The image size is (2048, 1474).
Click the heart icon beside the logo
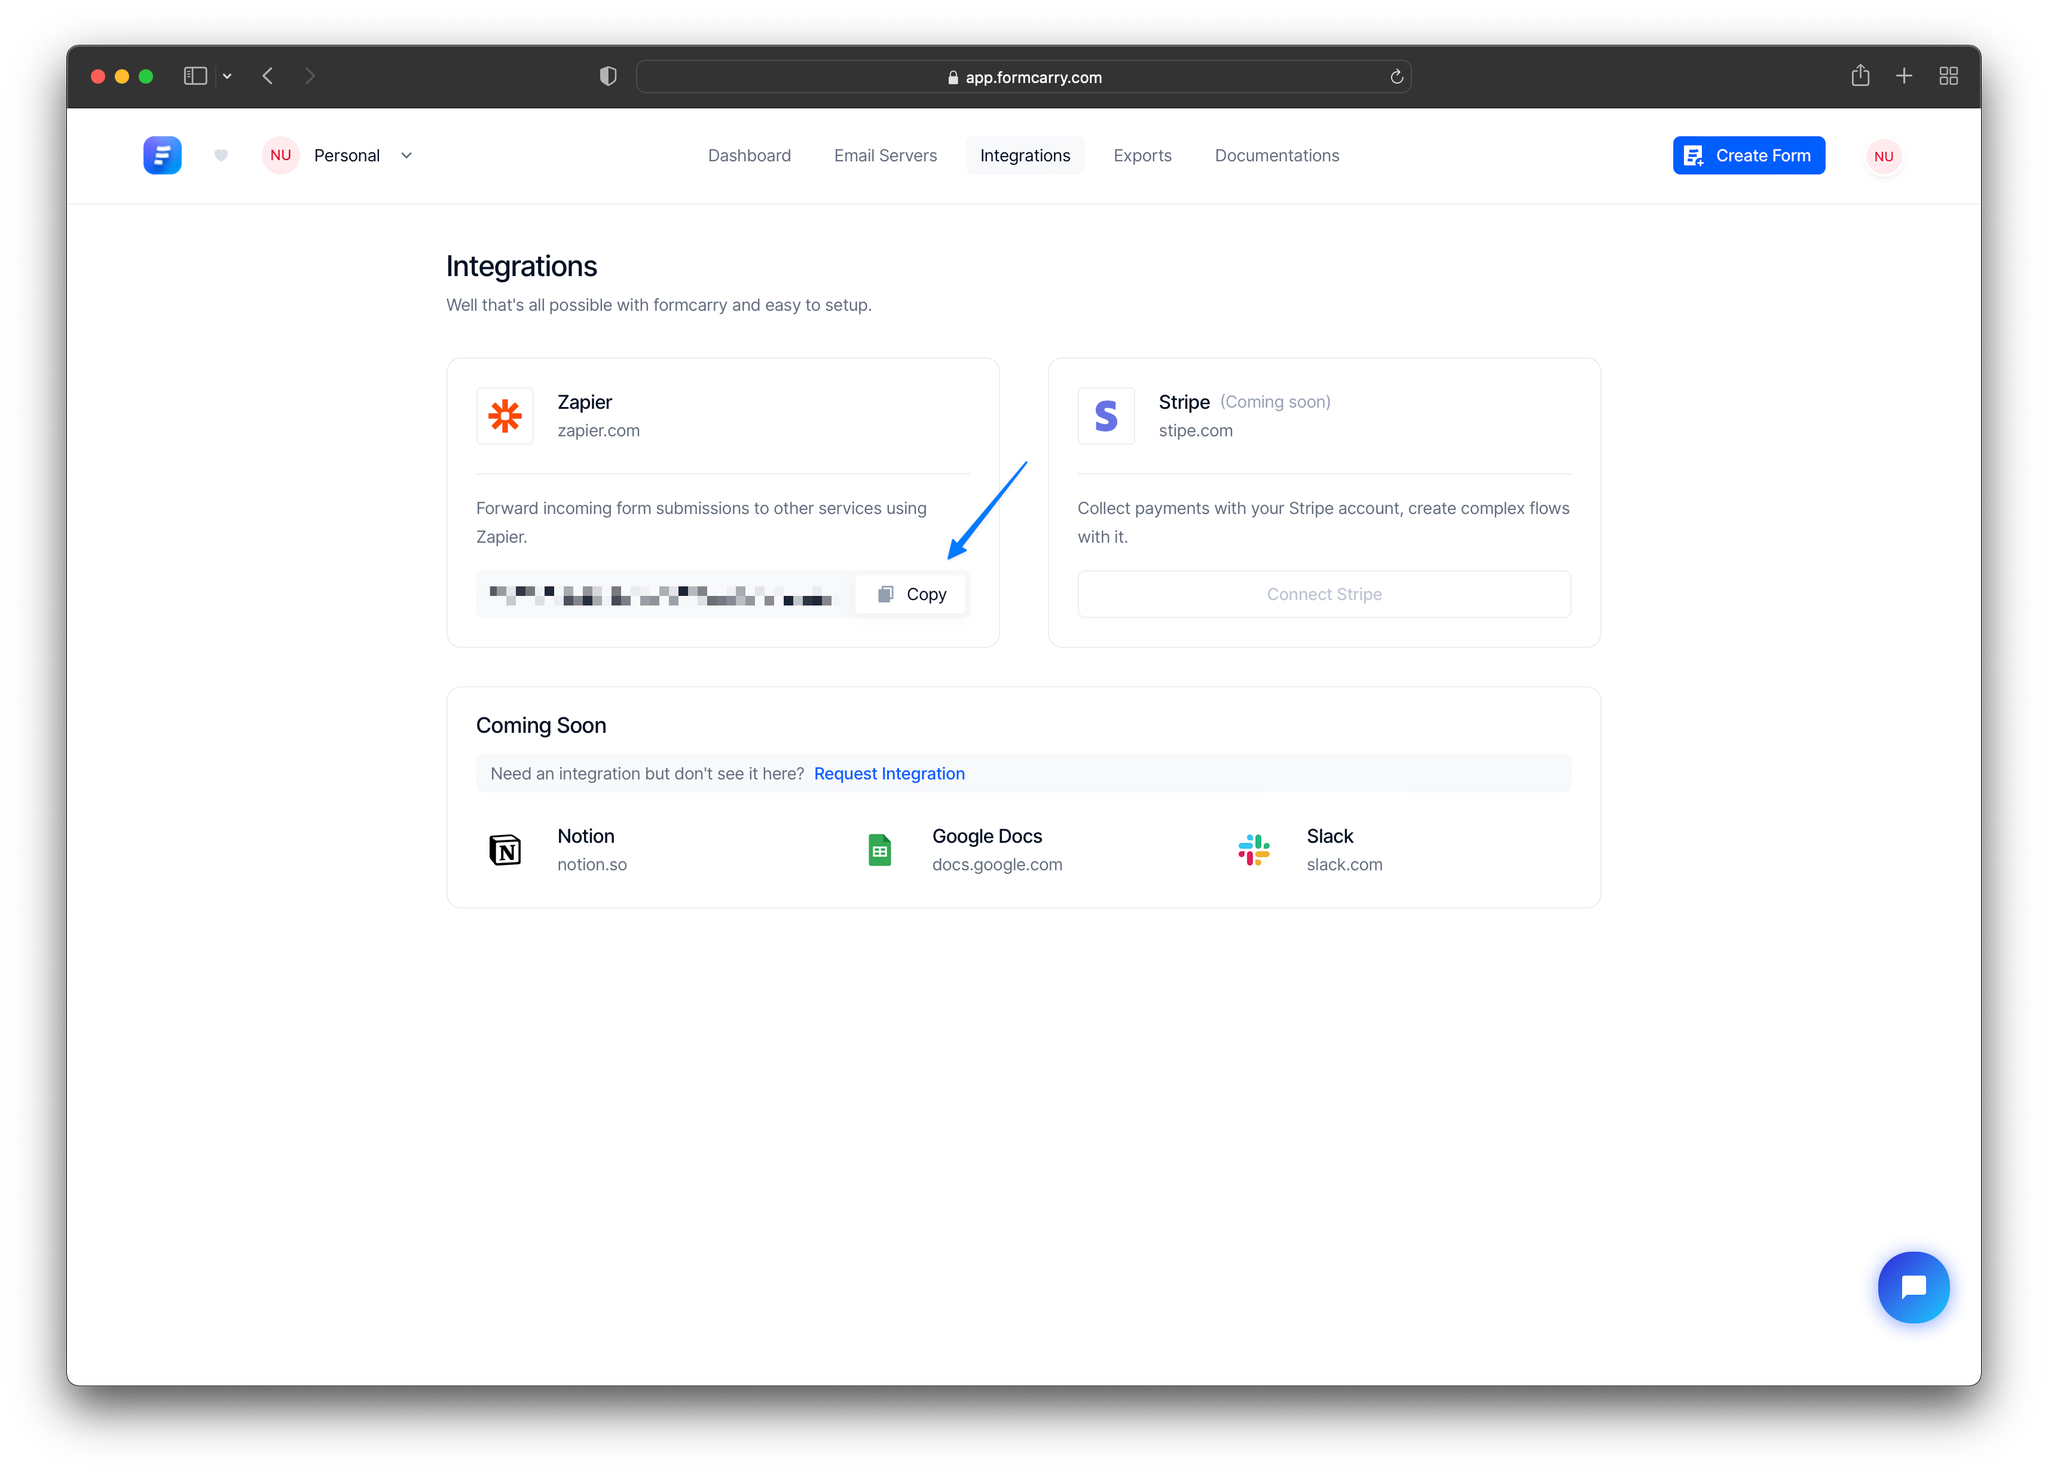tap(221, 155)
